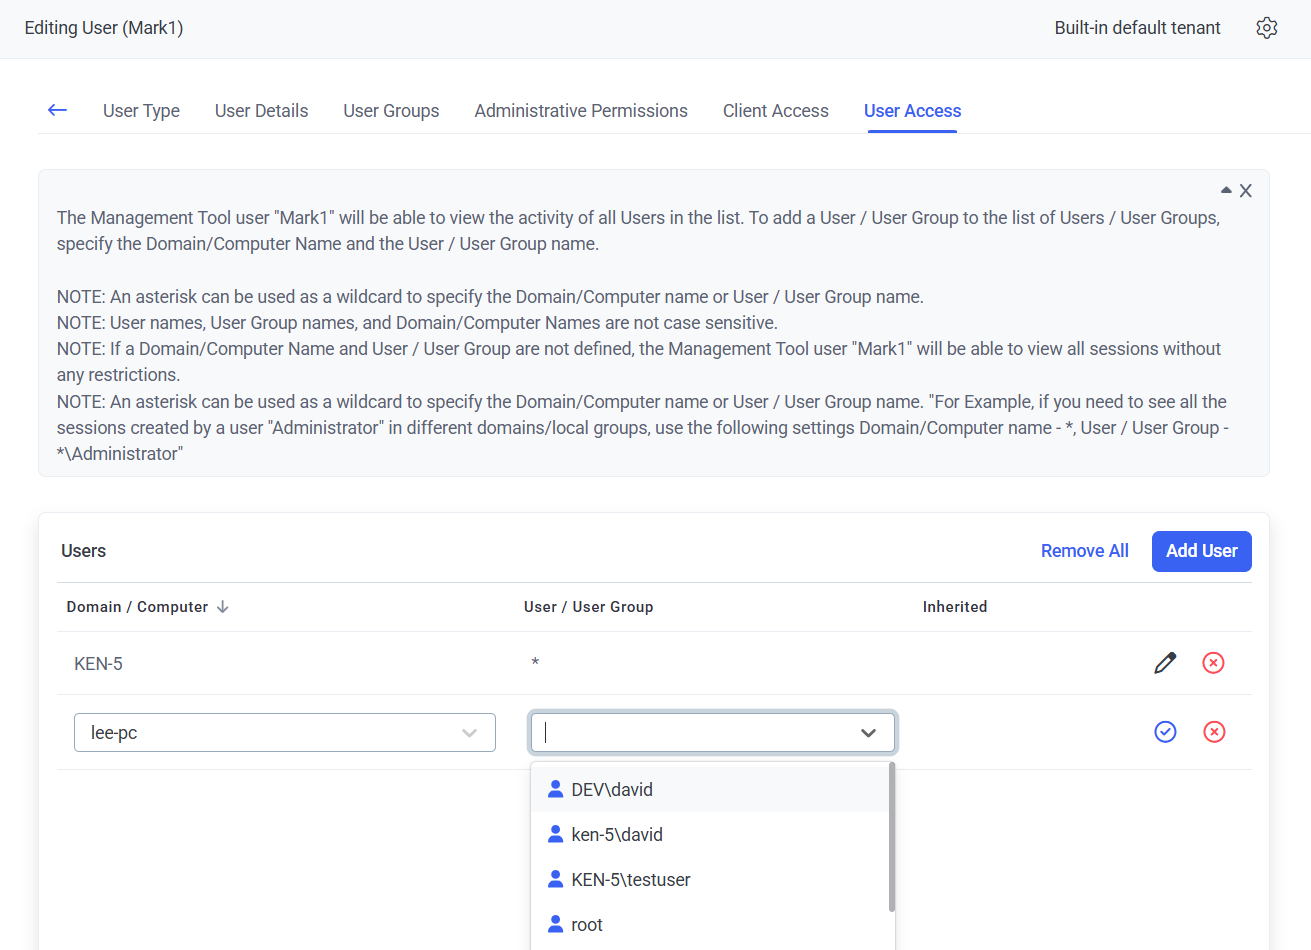Image resolution: width=1311 pixels, height=950 pixels.
Task: Delete the KEN-5 user row
Action: 1213,663
